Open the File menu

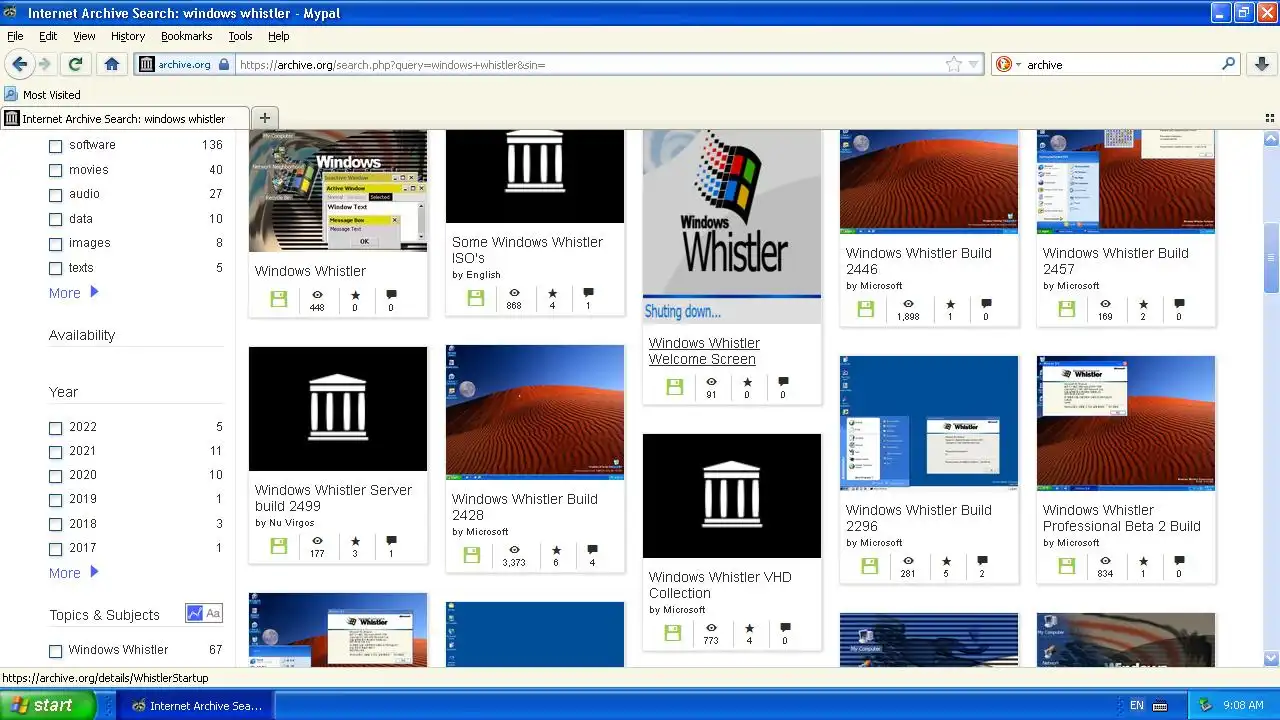tap(15, 36)
